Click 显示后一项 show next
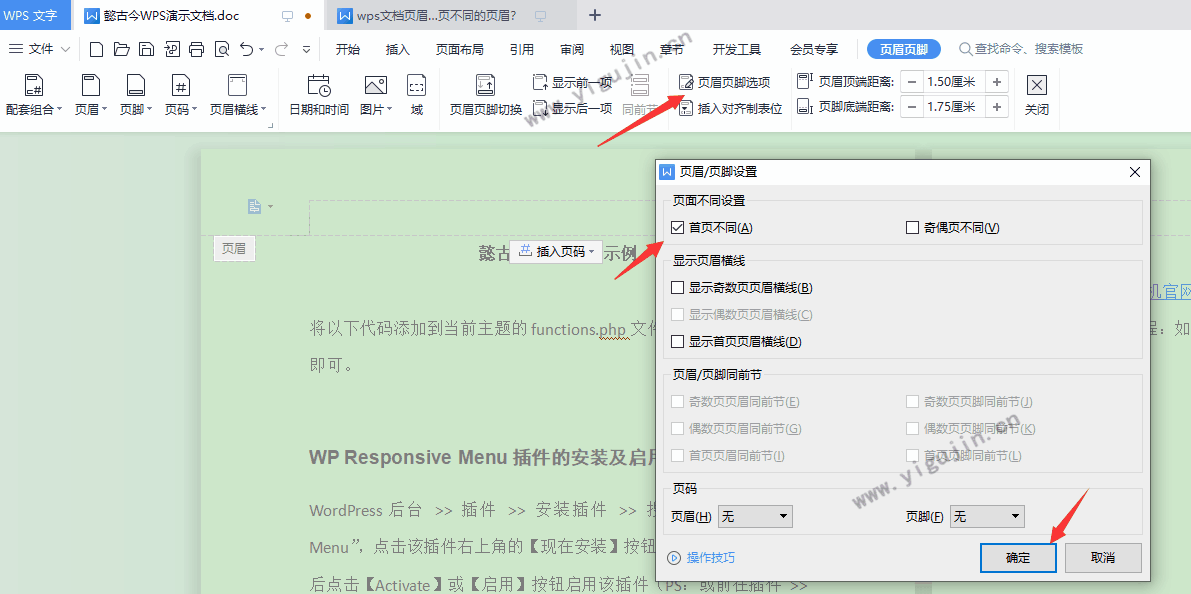The image size is (1191, 594). 573,108
